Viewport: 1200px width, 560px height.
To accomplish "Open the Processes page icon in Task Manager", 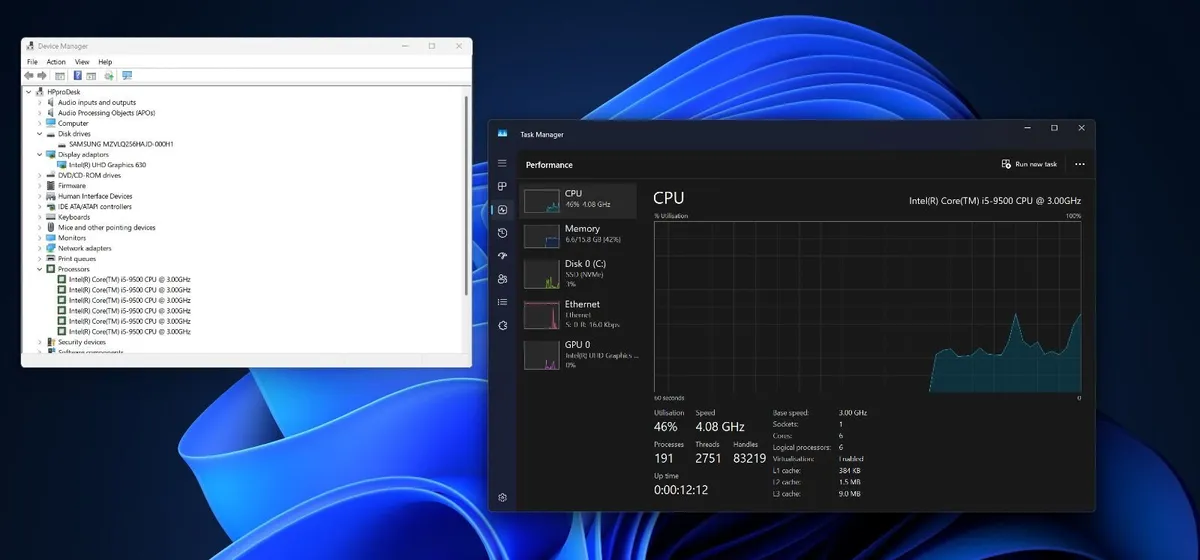I will click(x=502, y=187).
